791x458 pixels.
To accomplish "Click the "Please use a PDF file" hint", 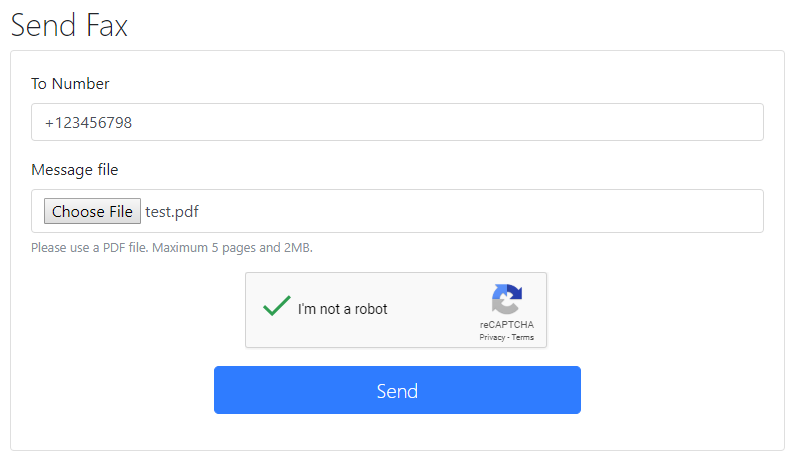I will coord(90,248).
